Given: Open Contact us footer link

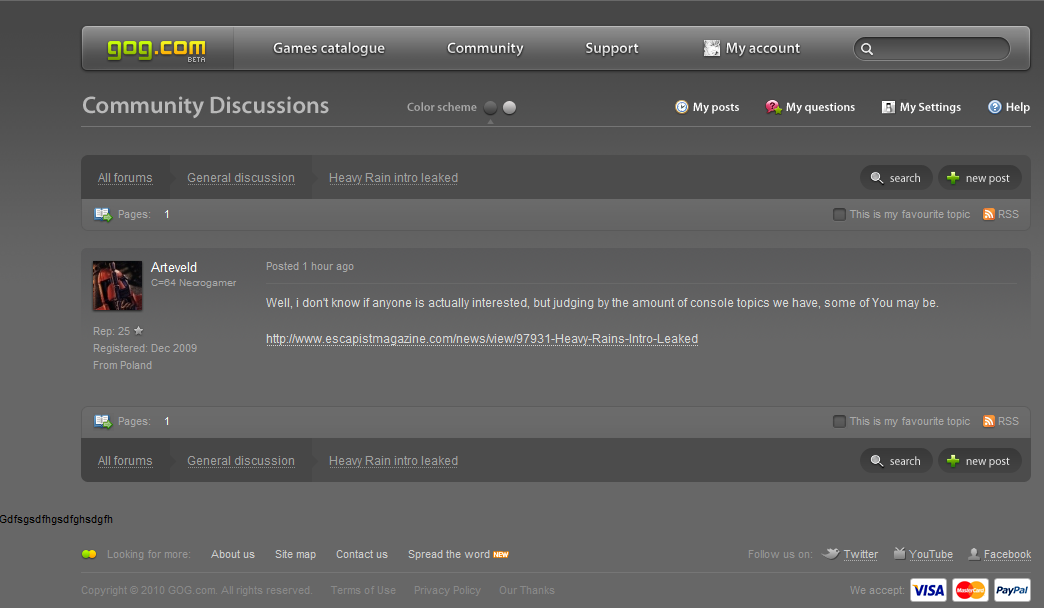Looking at the screenshot, I should click(x=362, y=554).
